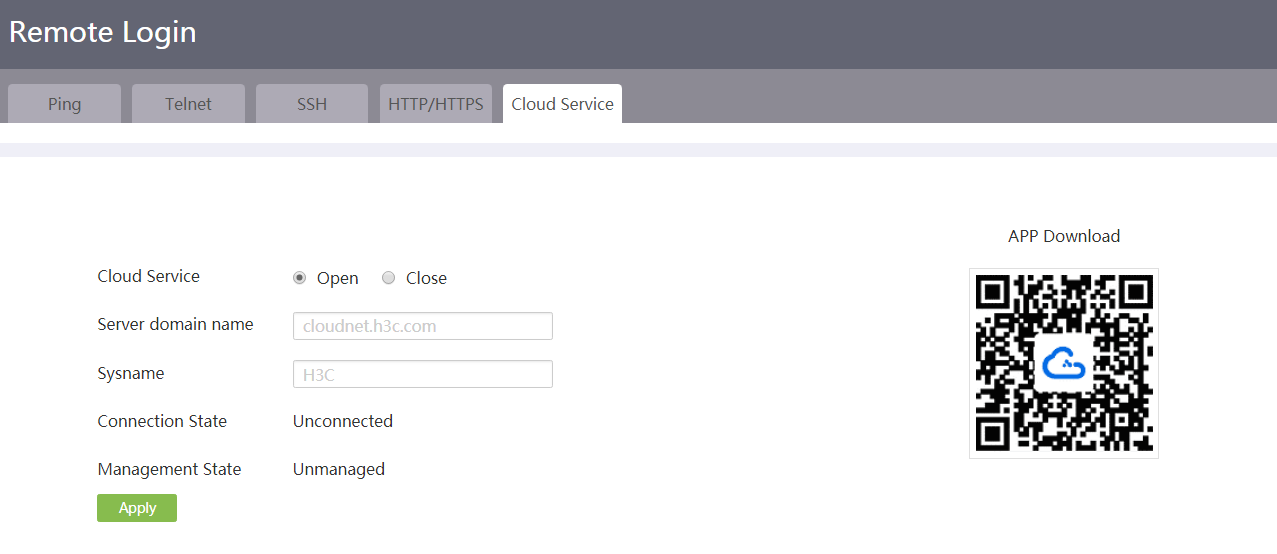Click the Server domain name field

(x=423, y=326)
